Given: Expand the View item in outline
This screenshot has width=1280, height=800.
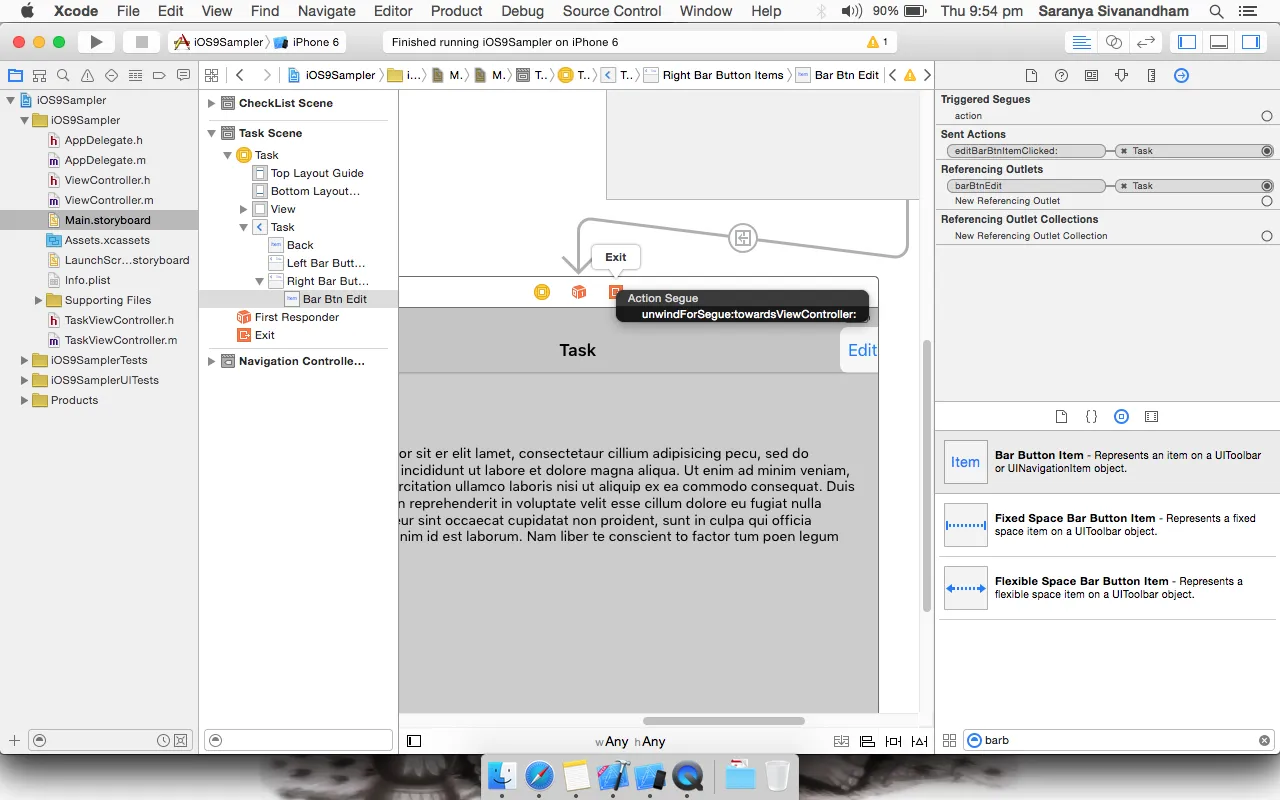Looking at the screenshot, I should (244, 209).
